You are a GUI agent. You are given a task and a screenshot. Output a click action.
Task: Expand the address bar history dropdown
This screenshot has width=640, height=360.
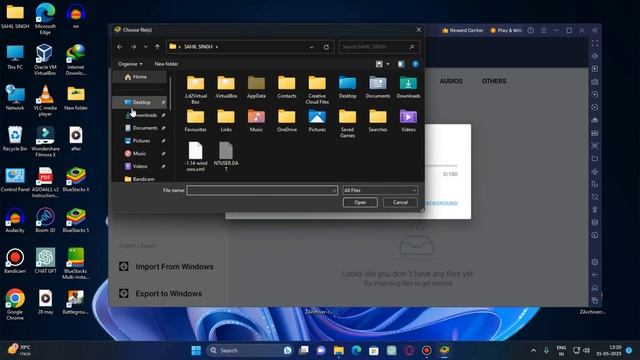tap(311, 47)
